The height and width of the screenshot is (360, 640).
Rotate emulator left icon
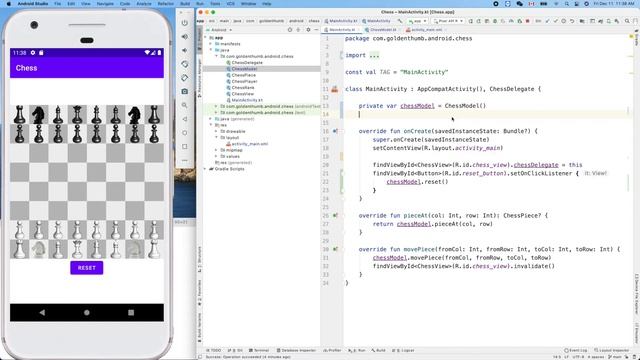click(184, 64)
